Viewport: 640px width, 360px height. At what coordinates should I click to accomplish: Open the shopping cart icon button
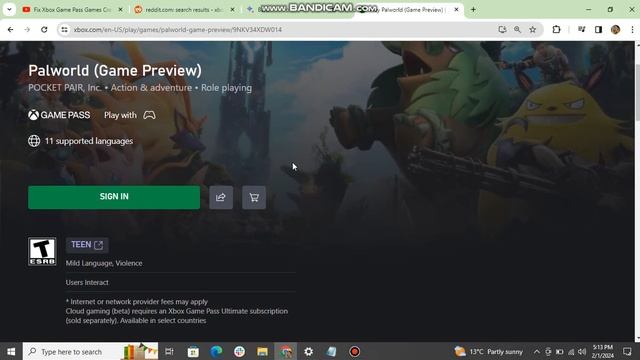tap(254, 198)
